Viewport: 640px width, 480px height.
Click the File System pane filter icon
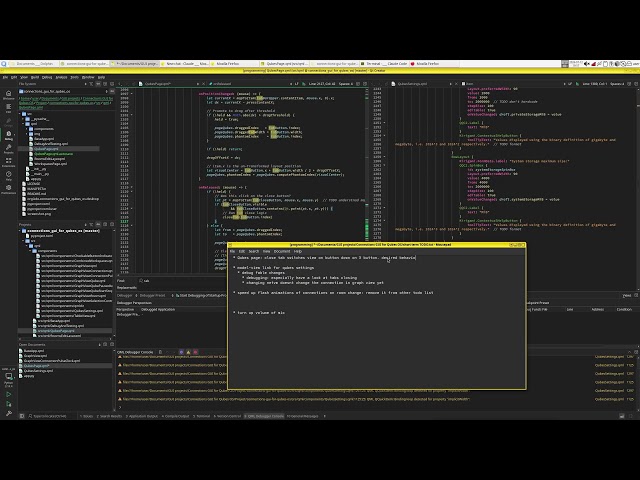91,84
